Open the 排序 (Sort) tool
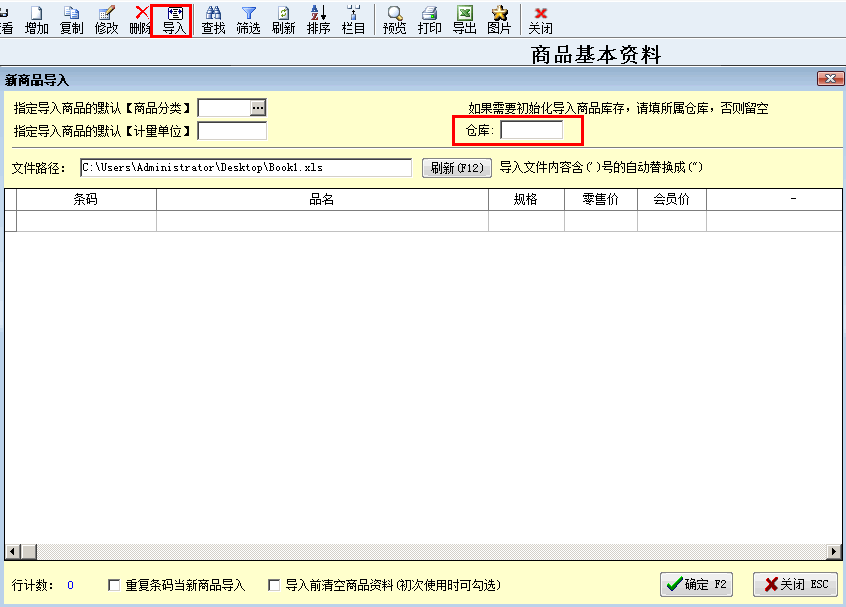 [x=318, y=21]
